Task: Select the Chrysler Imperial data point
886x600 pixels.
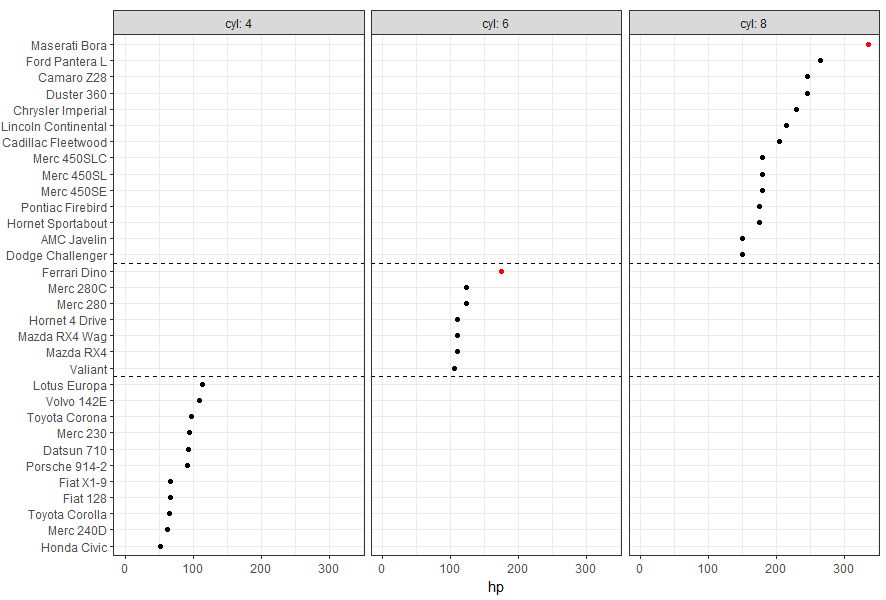Action: [796, 110]
